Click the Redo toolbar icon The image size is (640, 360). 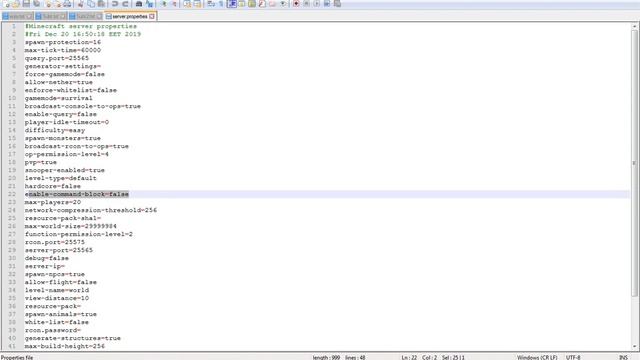[x=125, y=4]
